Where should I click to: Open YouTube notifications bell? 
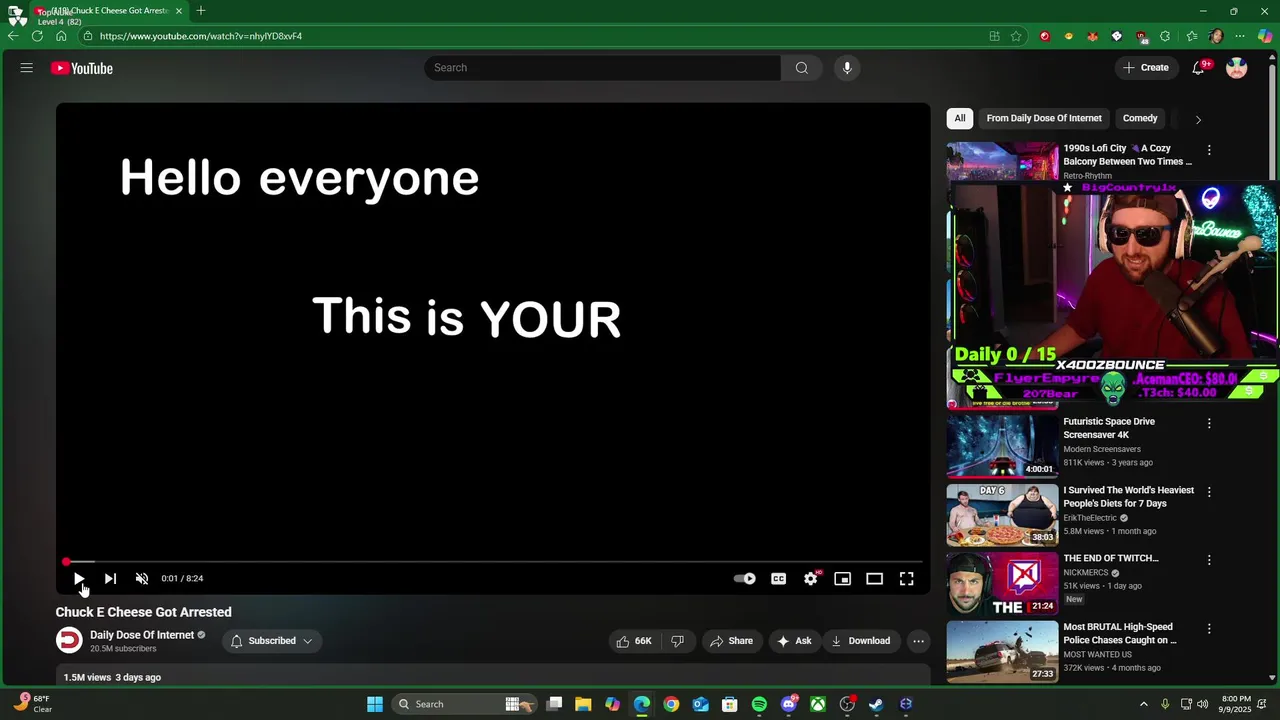(x=1198, y=68)
